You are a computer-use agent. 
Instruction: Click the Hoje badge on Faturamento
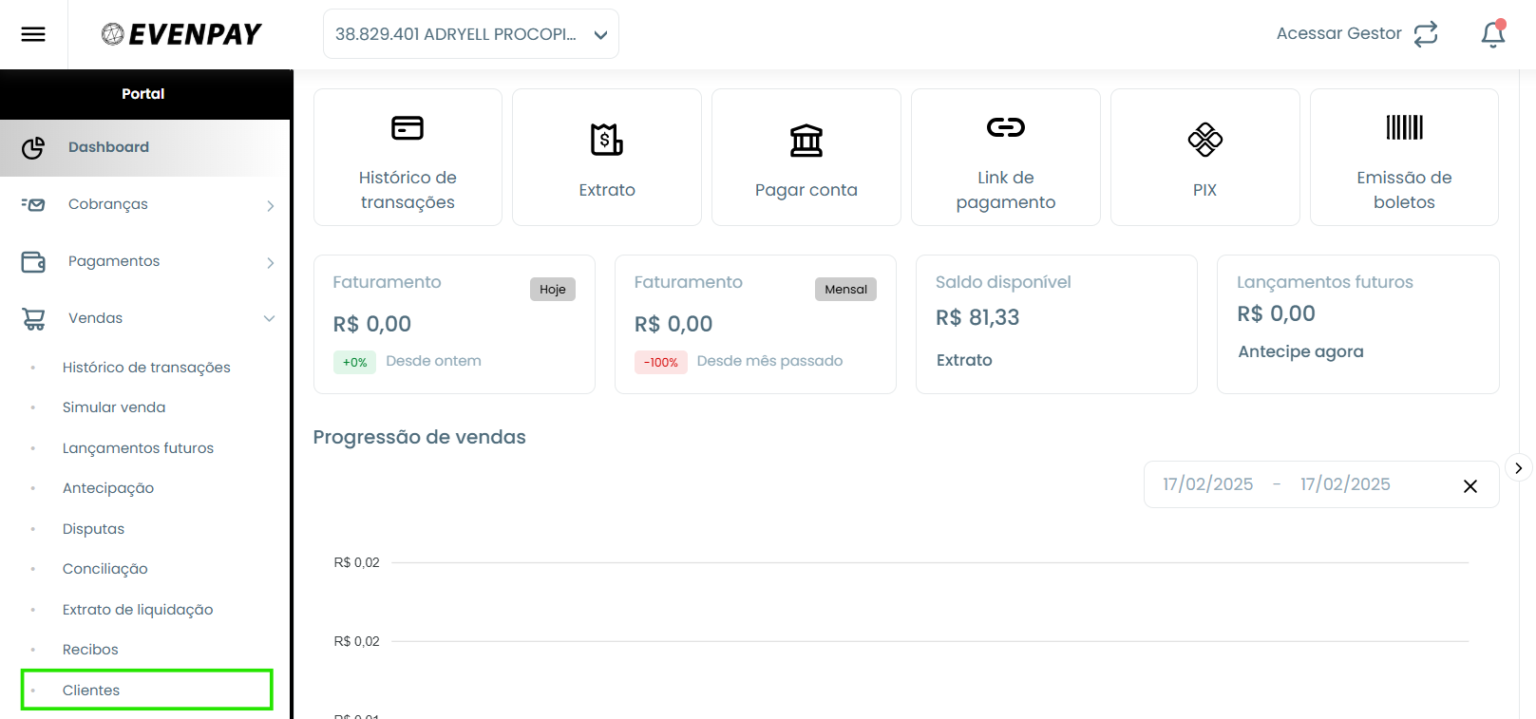(552, 289)
